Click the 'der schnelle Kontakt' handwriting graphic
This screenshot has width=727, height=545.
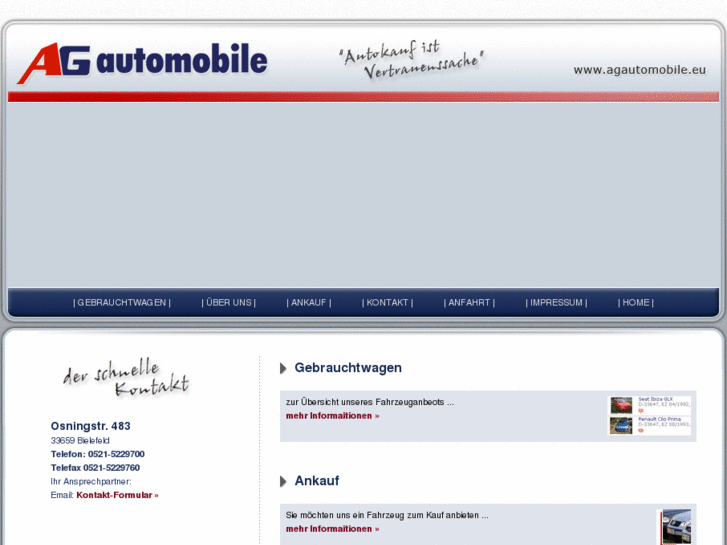126,378
